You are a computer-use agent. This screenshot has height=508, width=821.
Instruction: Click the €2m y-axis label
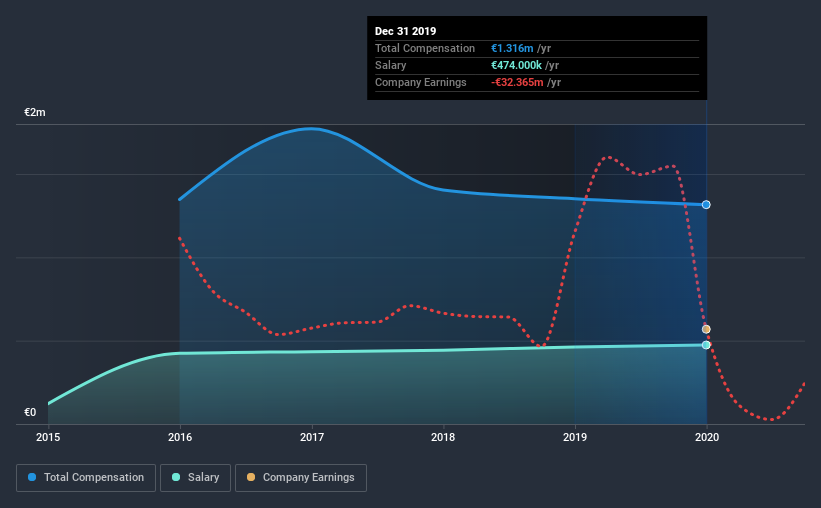[x=35, y=112]
